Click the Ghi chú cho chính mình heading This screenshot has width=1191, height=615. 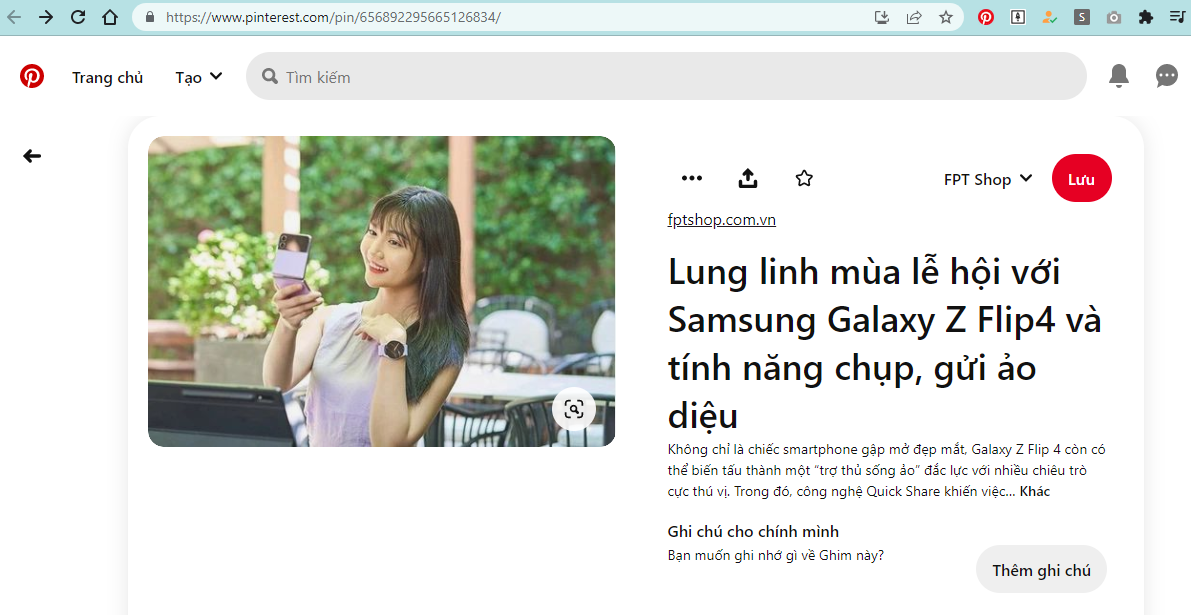pos(753,531)
